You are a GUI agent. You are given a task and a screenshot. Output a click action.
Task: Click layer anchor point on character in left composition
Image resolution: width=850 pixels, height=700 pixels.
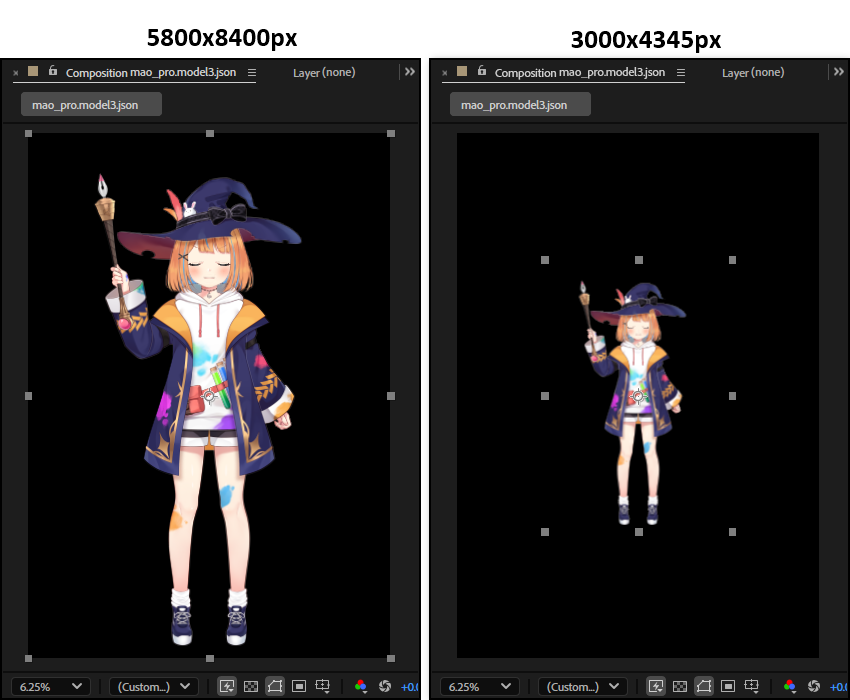pos(210,396)
